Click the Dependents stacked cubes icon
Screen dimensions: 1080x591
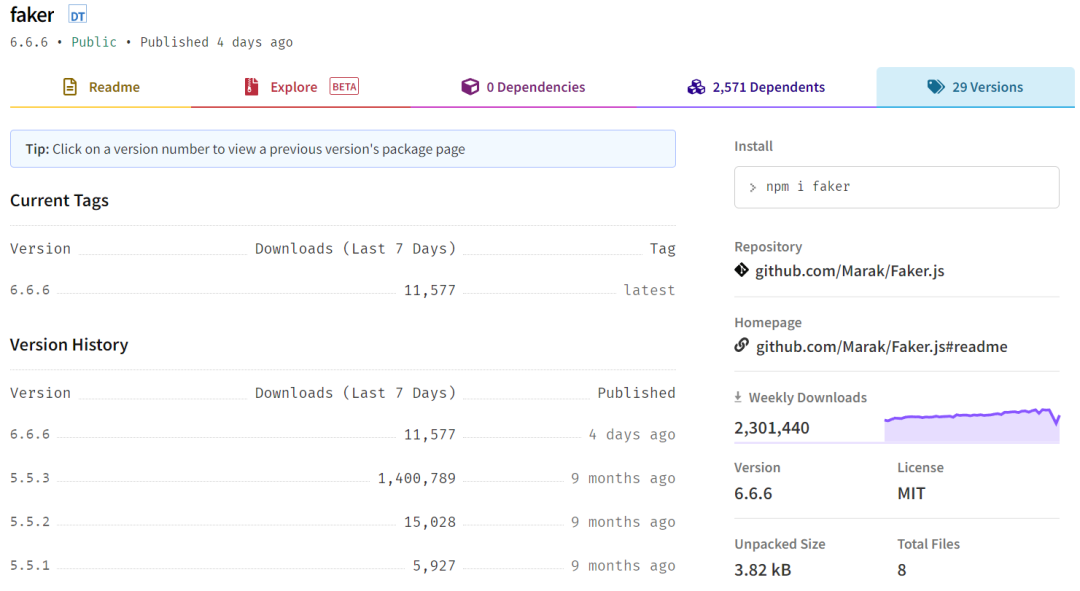pos(696,87)
